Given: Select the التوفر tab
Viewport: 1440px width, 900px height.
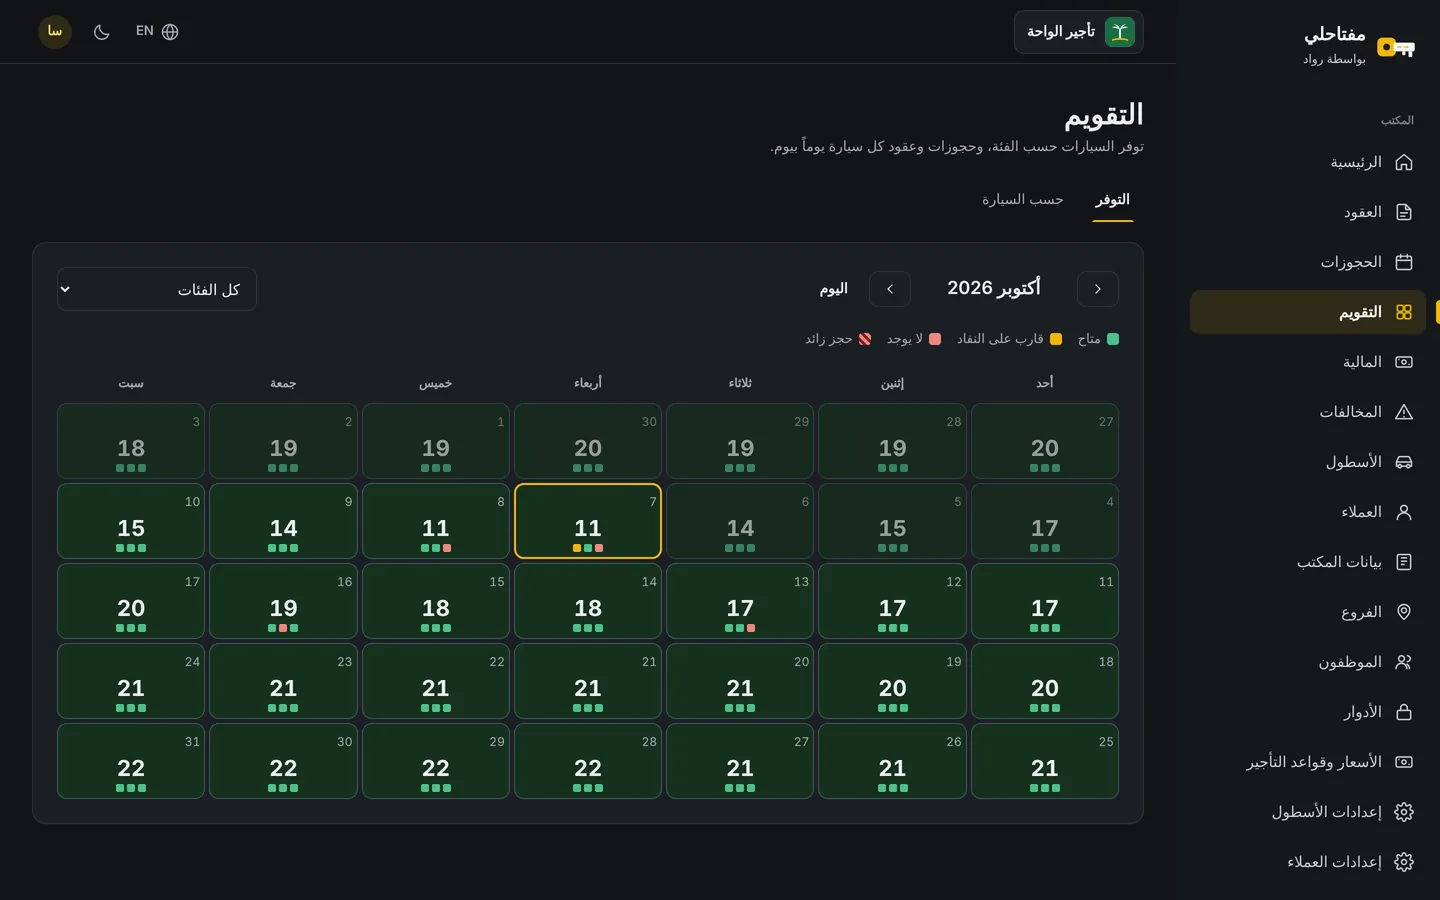Looking at the screenshot, I should click(1112, 200).
